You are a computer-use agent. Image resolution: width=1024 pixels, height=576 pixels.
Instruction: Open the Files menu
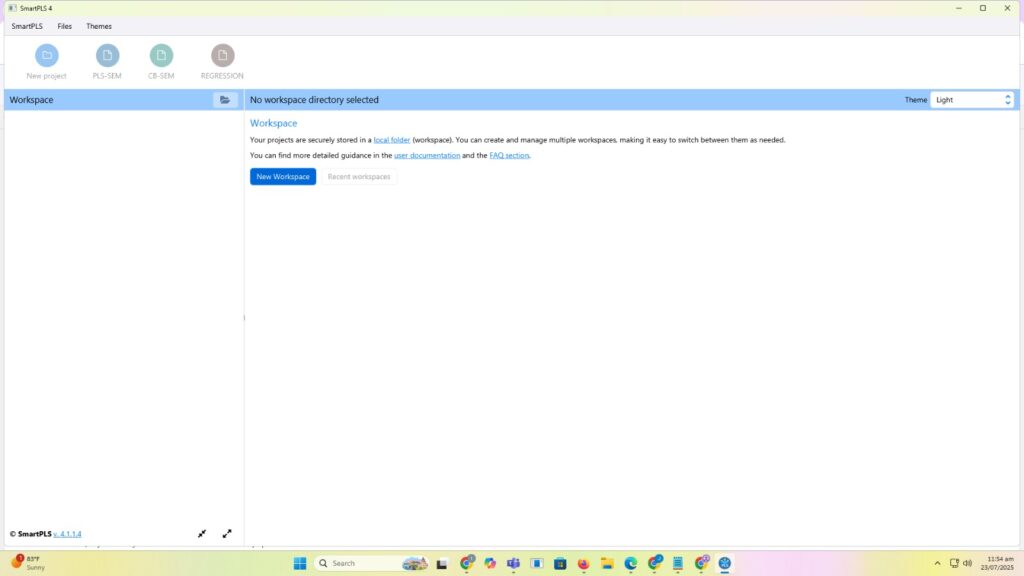click(x=65, y=26)
